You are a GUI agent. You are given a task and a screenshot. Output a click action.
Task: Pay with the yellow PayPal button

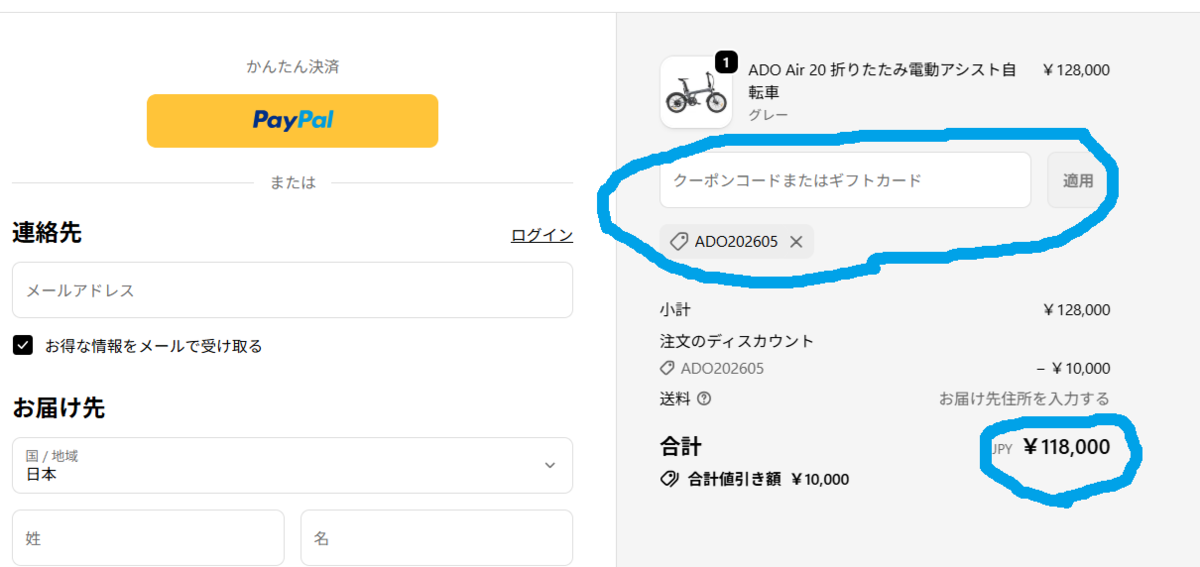(x=292, y=121)
